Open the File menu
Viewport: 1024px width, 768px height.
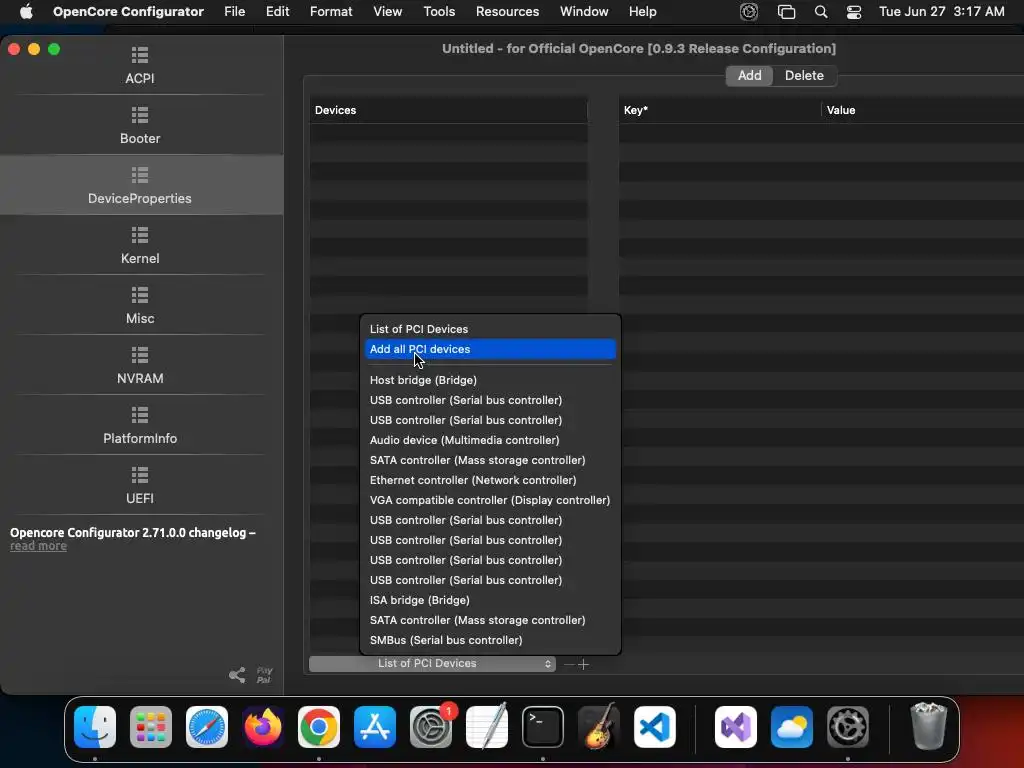coord(234,12)
